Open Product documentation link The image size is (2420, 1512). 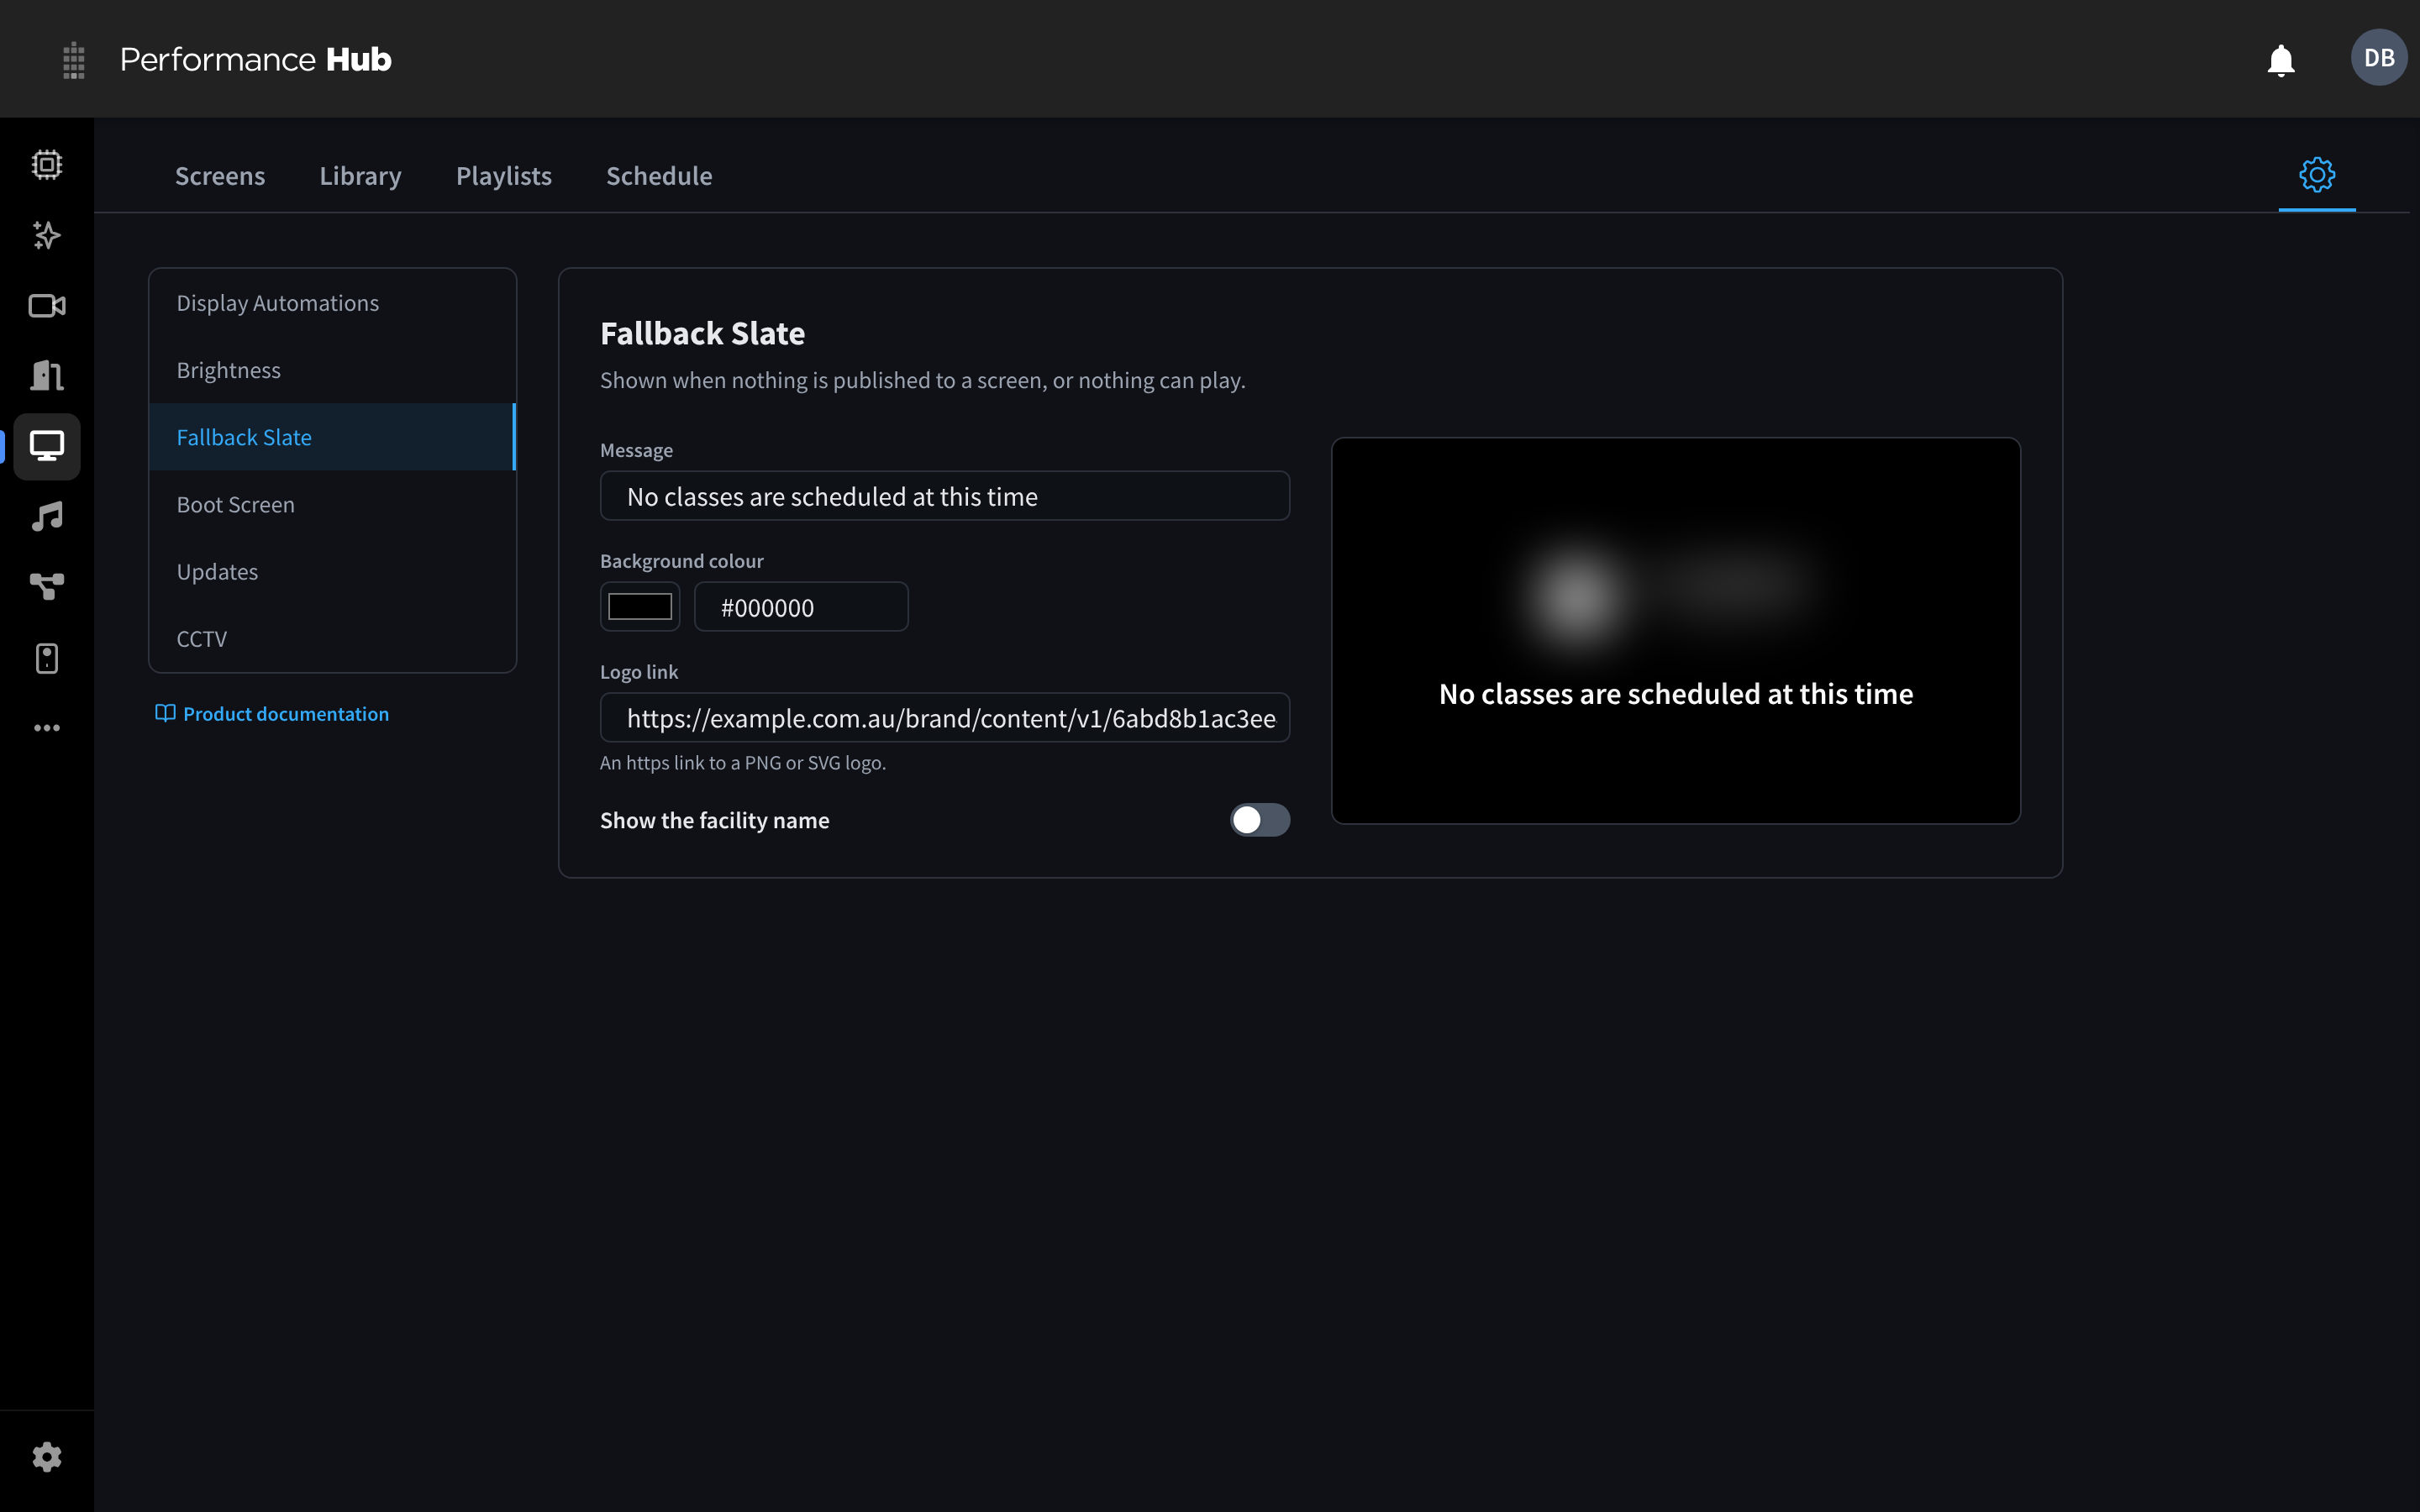point(286,714)
